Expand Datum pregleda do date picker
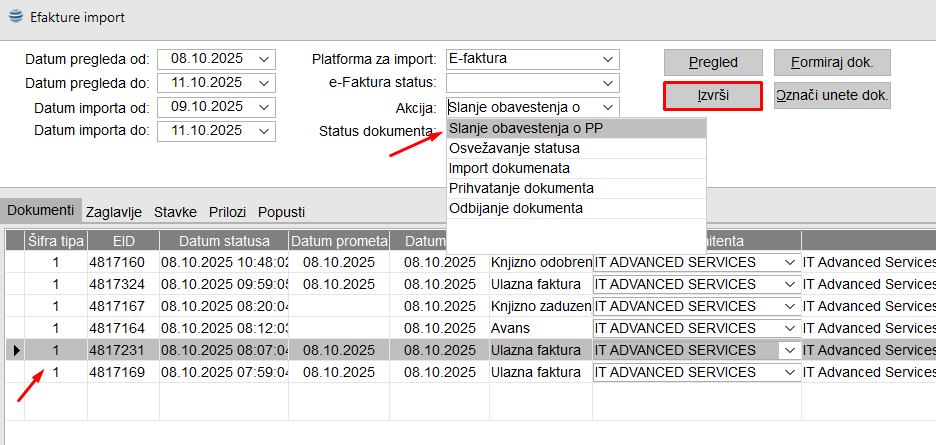 pos(264,83)
